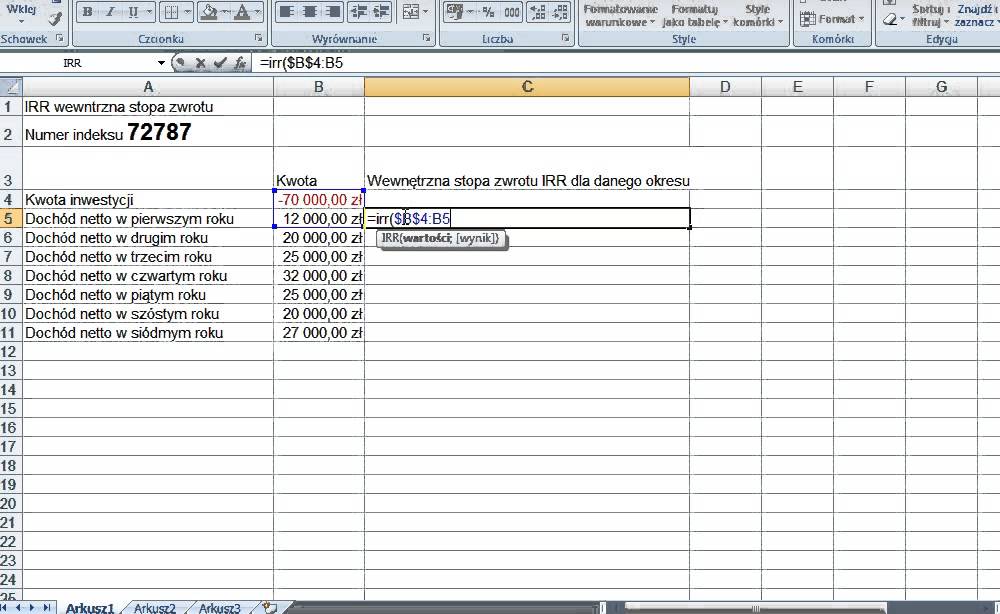Viewport: 1000px width, 614px height.
Task: Select row 5 header
Action: point(11,219)
